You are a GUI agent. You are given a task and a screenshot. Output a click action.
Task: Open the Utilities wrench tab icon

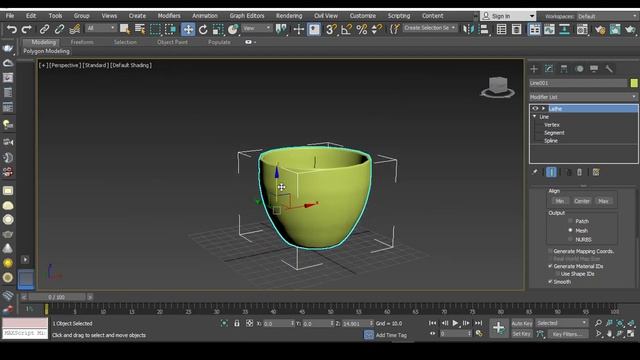tap(609, 69)
